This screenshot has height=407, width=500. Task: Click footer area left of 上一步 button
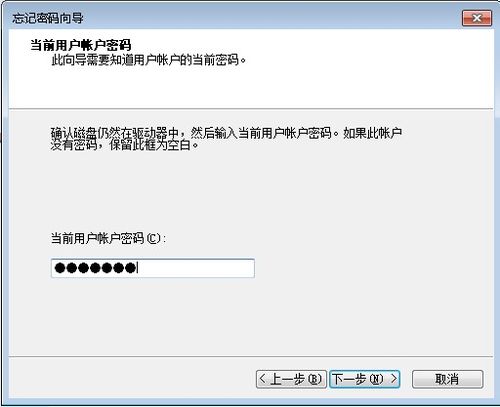pyautogui.click(x=133, y=379)
